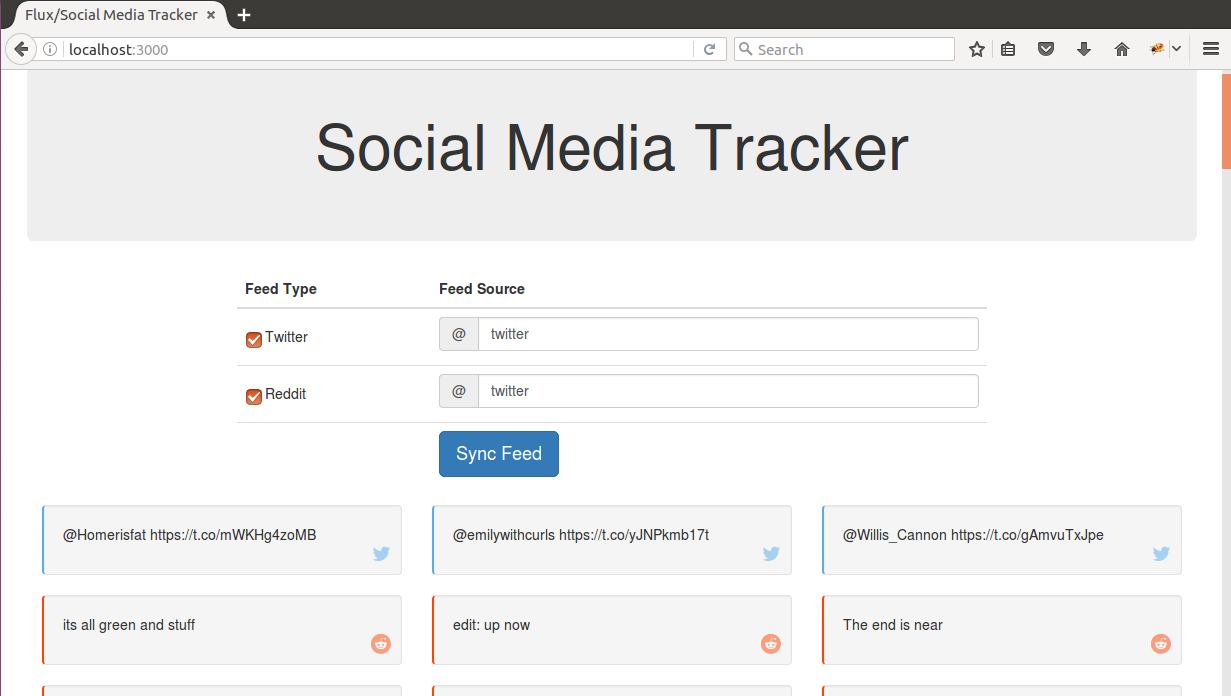Click 'its all green and stuff' post text

(x=129, y=625)
